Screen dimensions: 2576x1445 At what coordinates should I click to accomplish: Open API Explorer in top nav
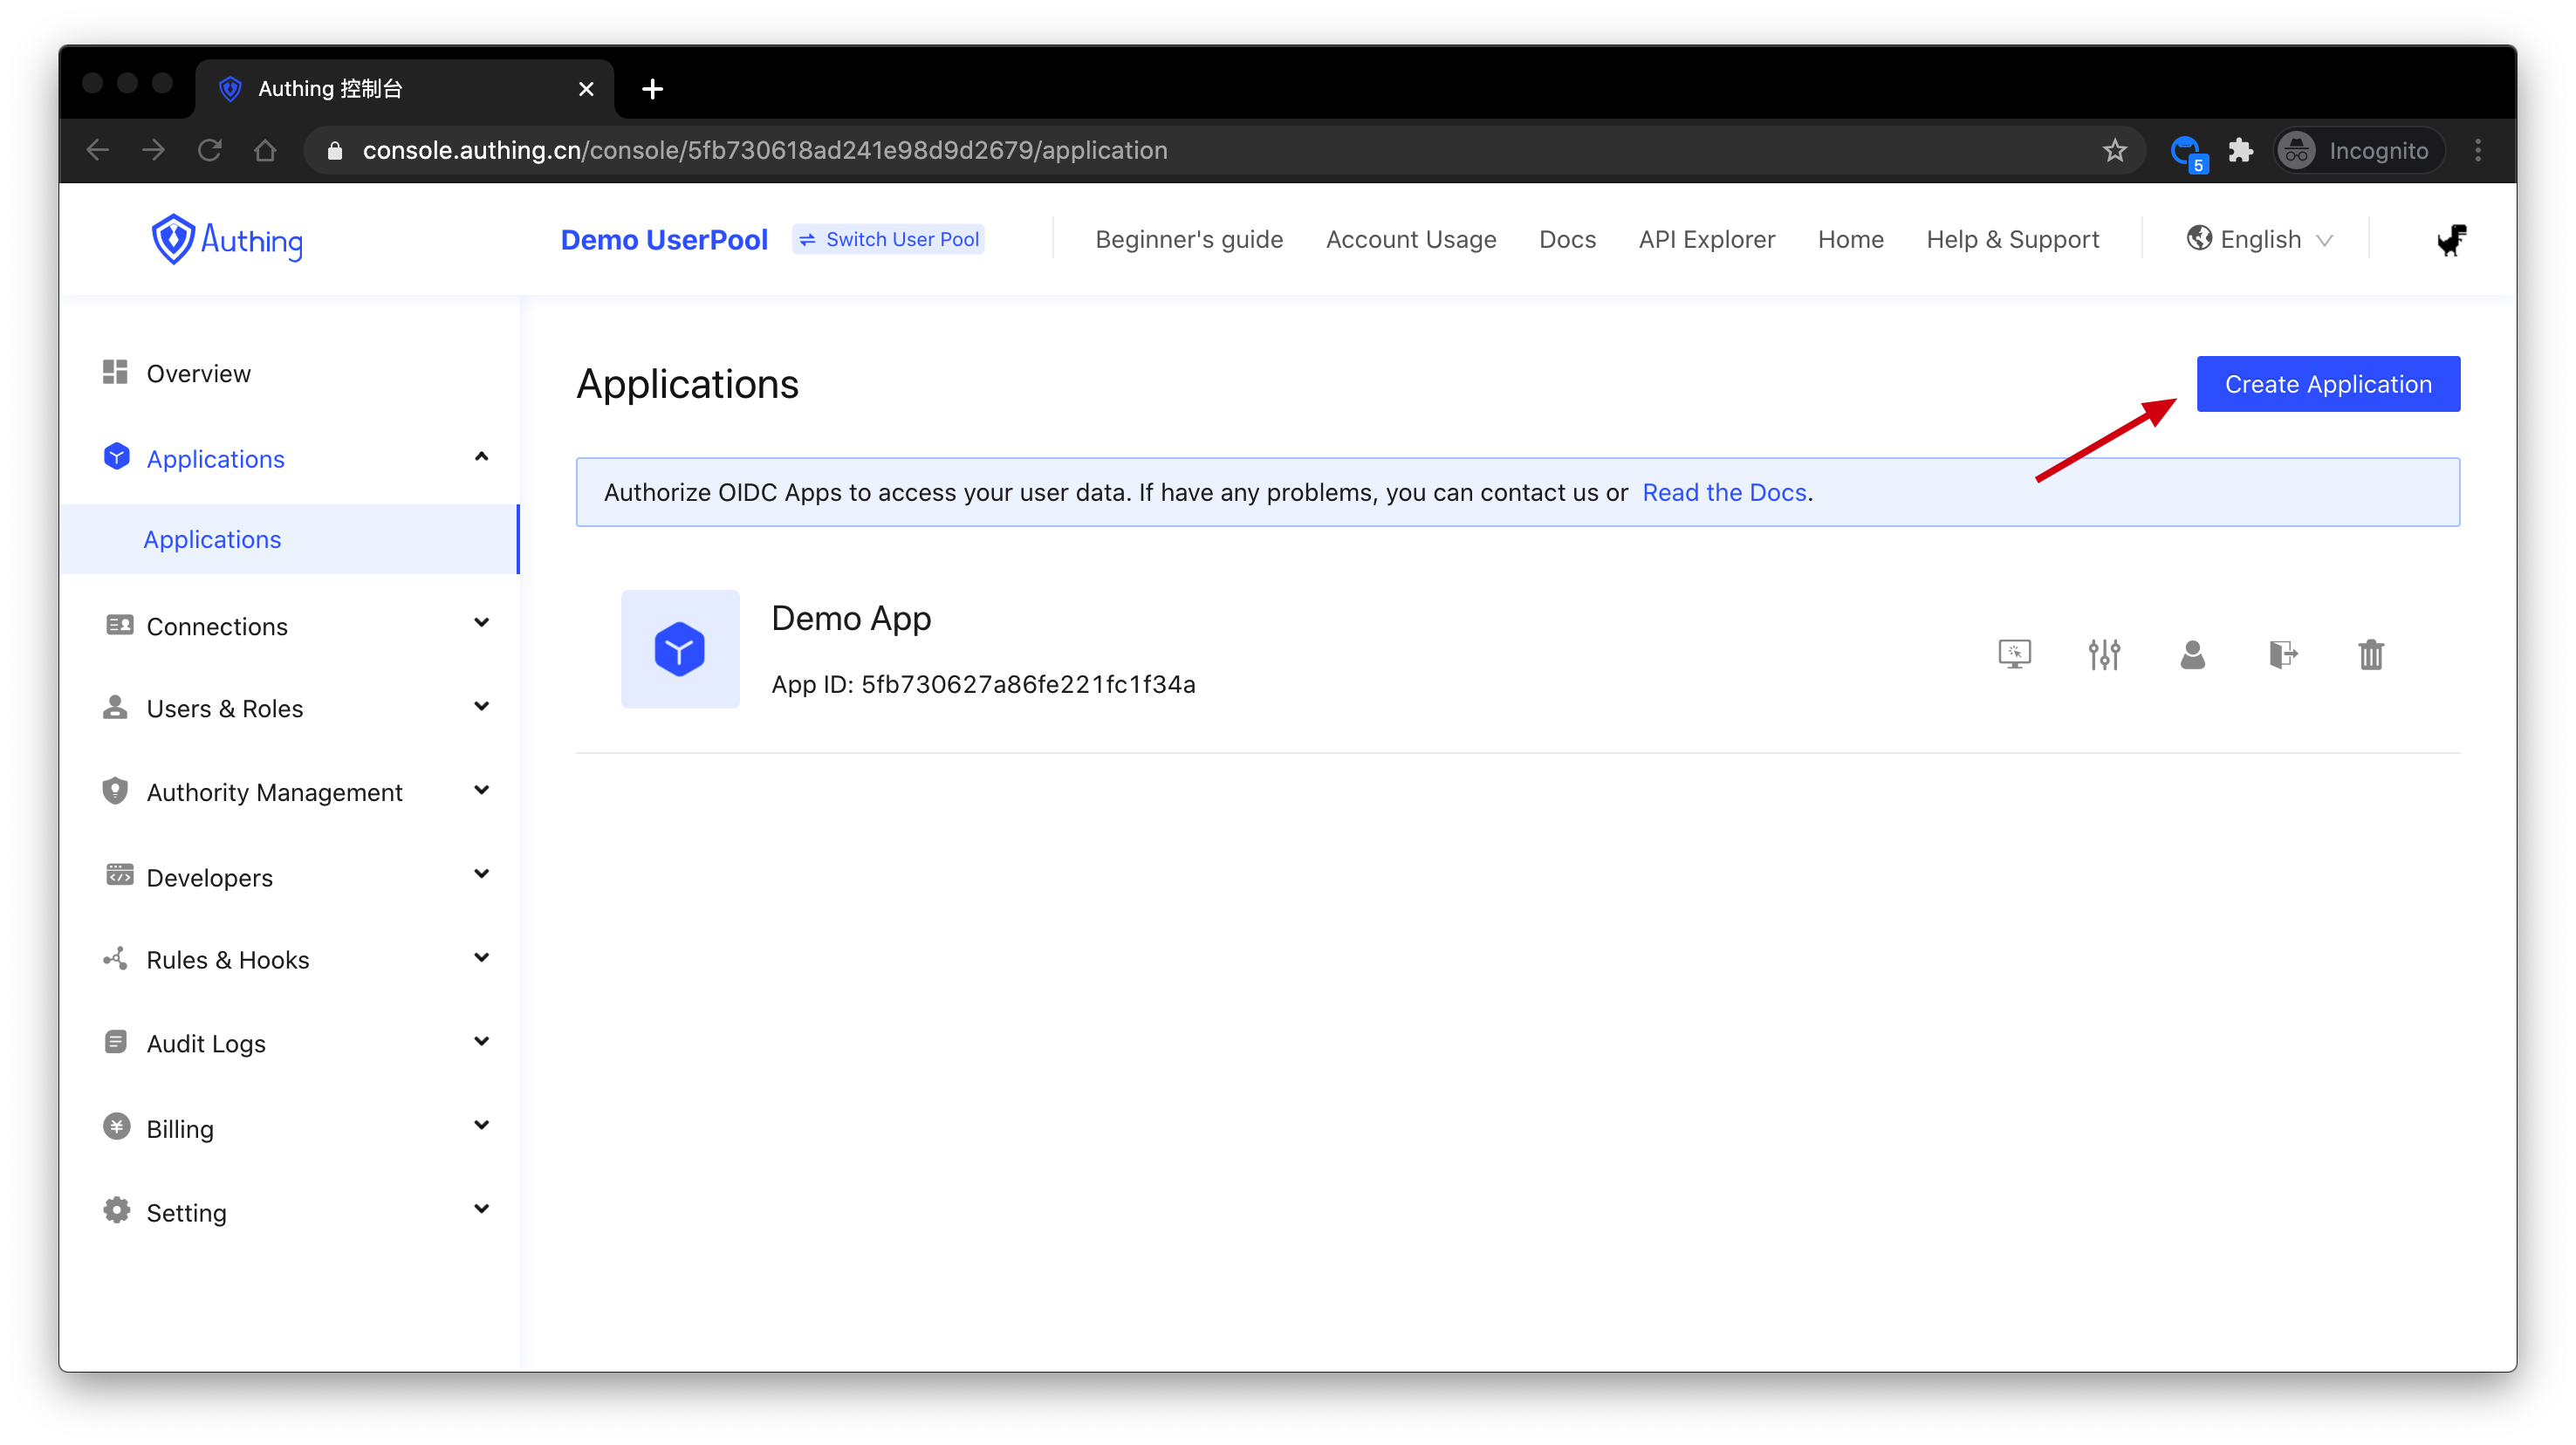1706,239
